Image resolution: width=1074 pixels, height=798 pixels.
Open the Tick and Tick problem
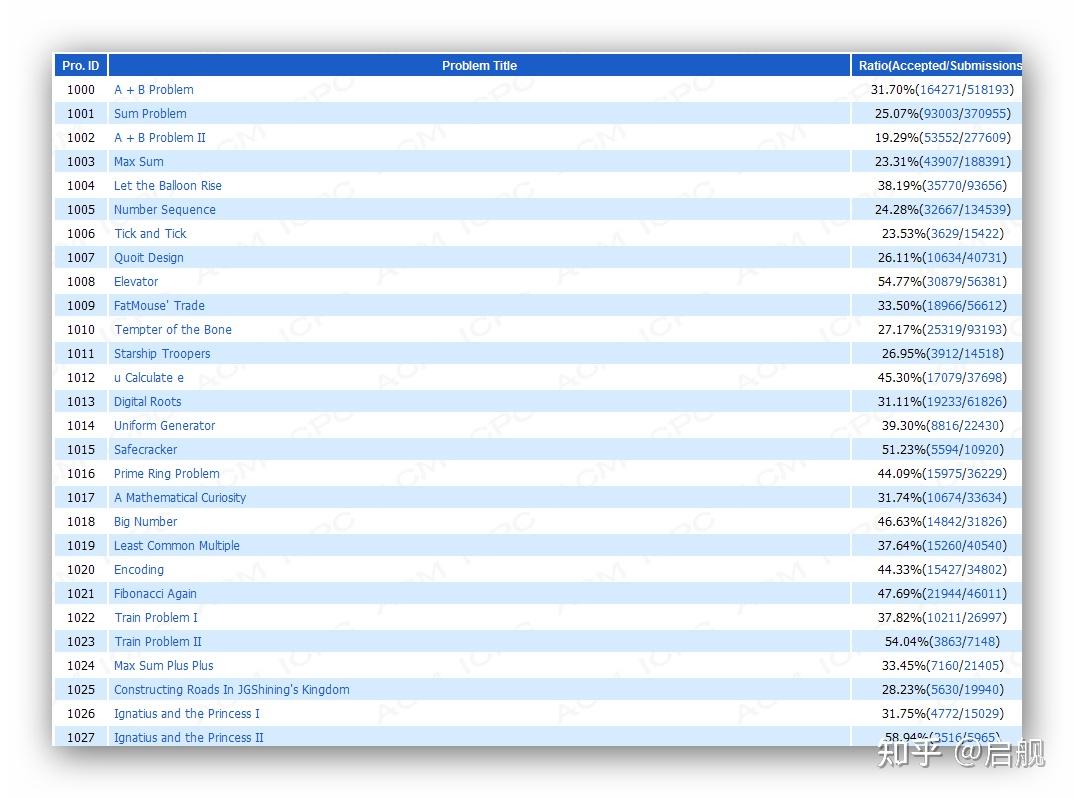[150, 234]
